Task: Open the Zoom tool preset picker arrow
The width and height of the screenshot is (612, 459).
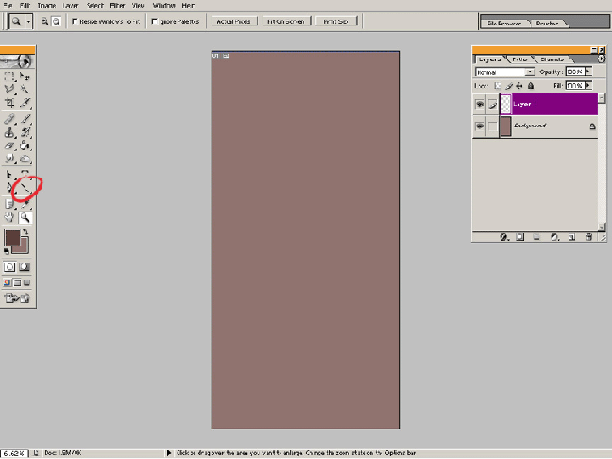Action: [x=28, y=22]
